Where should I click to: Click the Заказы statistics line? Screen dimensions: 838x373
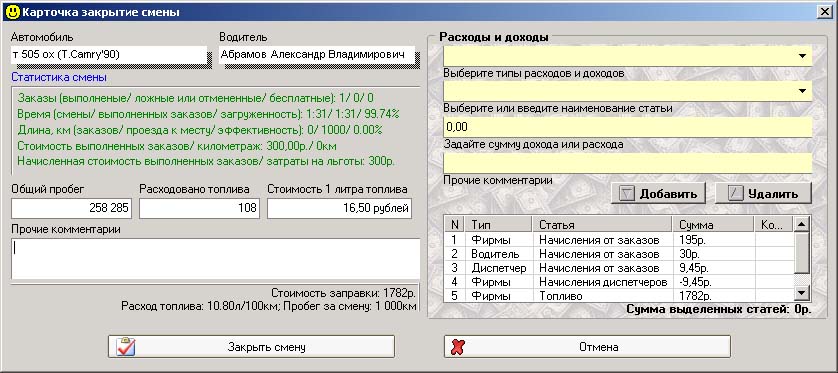pyautogui.click(x=196, y=98)
